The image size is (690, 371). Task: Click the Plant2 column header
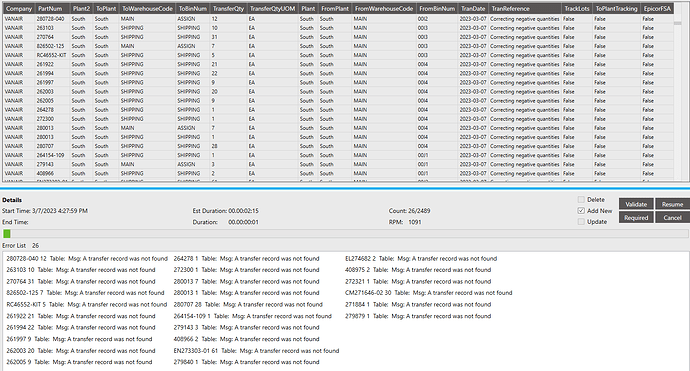click(81, 8)
